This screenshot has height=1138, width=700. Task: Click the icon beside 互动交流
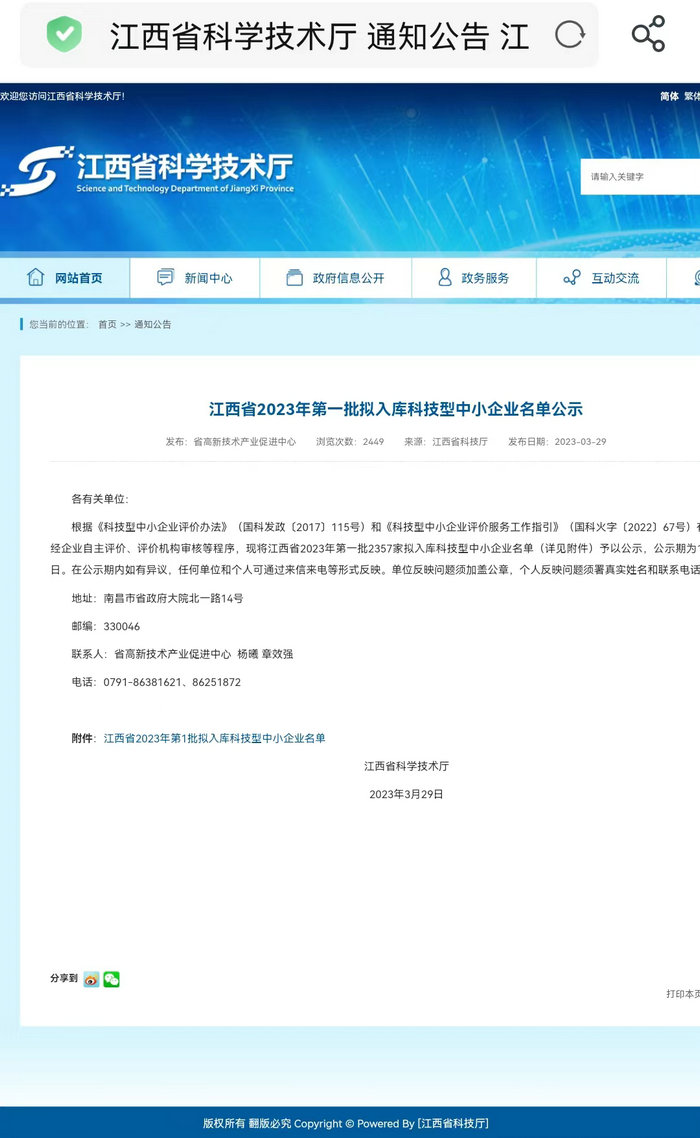coord(572,277)
